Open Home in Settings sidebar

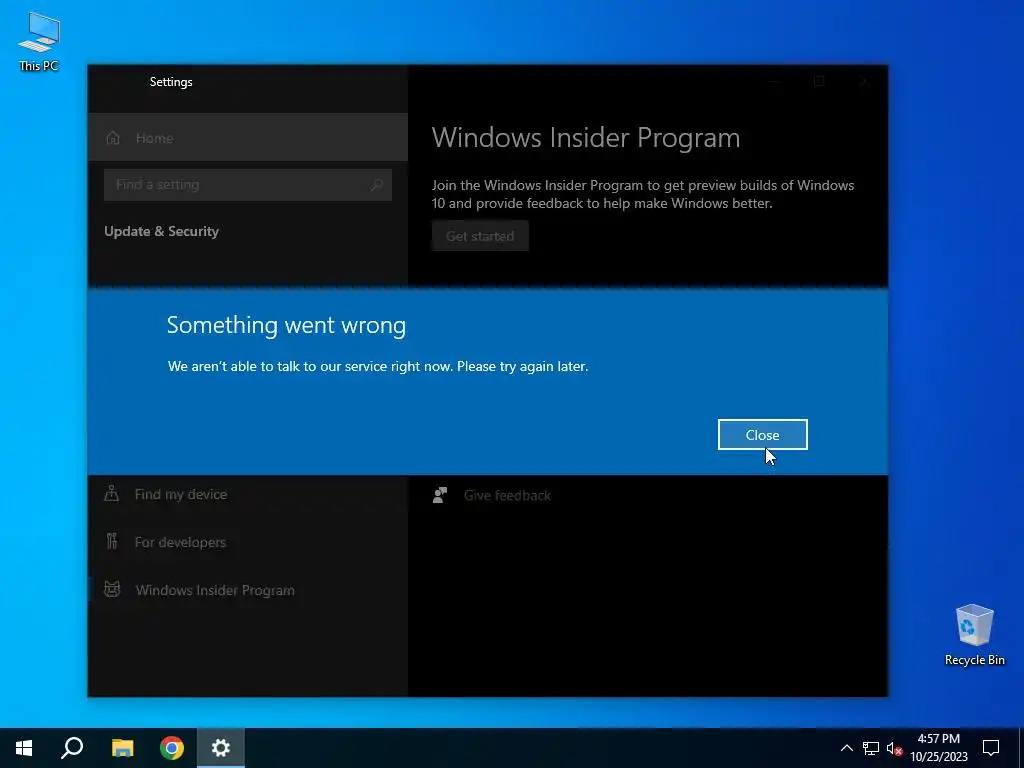click(x=248, y=137)
